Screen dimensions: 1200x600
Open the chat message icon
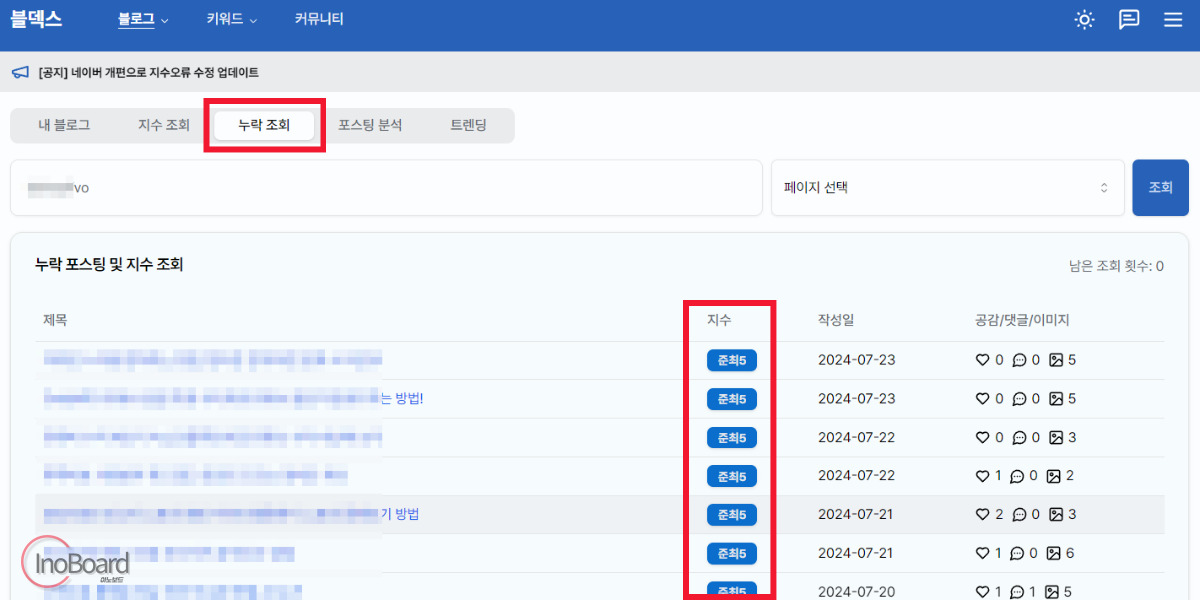point(1129,20)
